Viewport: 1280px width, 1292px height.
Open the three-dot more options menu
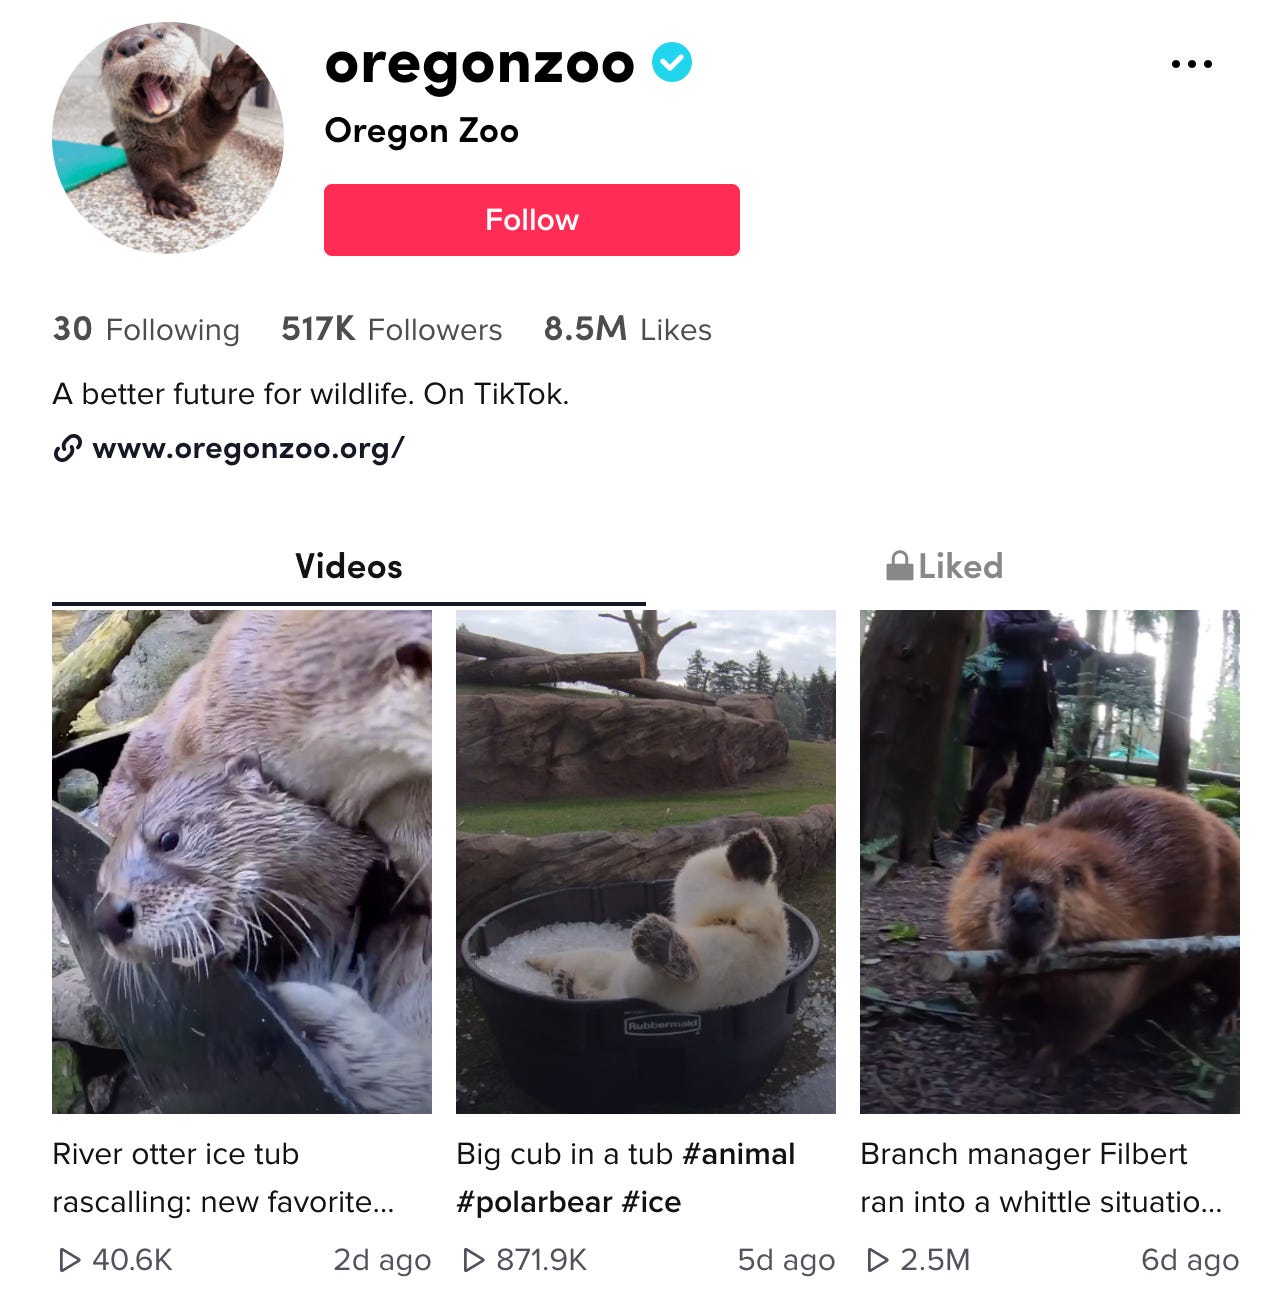click(1191, 64)
